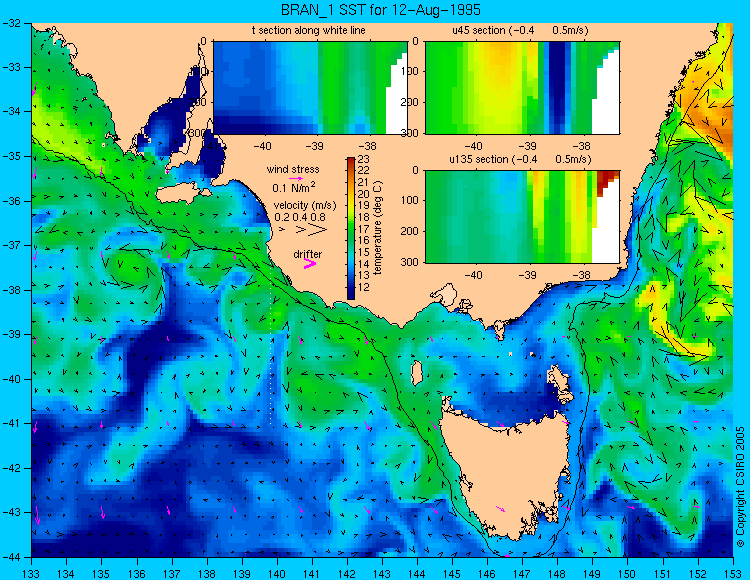The height and width of the screenshot is (580, 750).
Task: Click the '0.1 N/m2' wind stress scale
Action: pos(294,187)
